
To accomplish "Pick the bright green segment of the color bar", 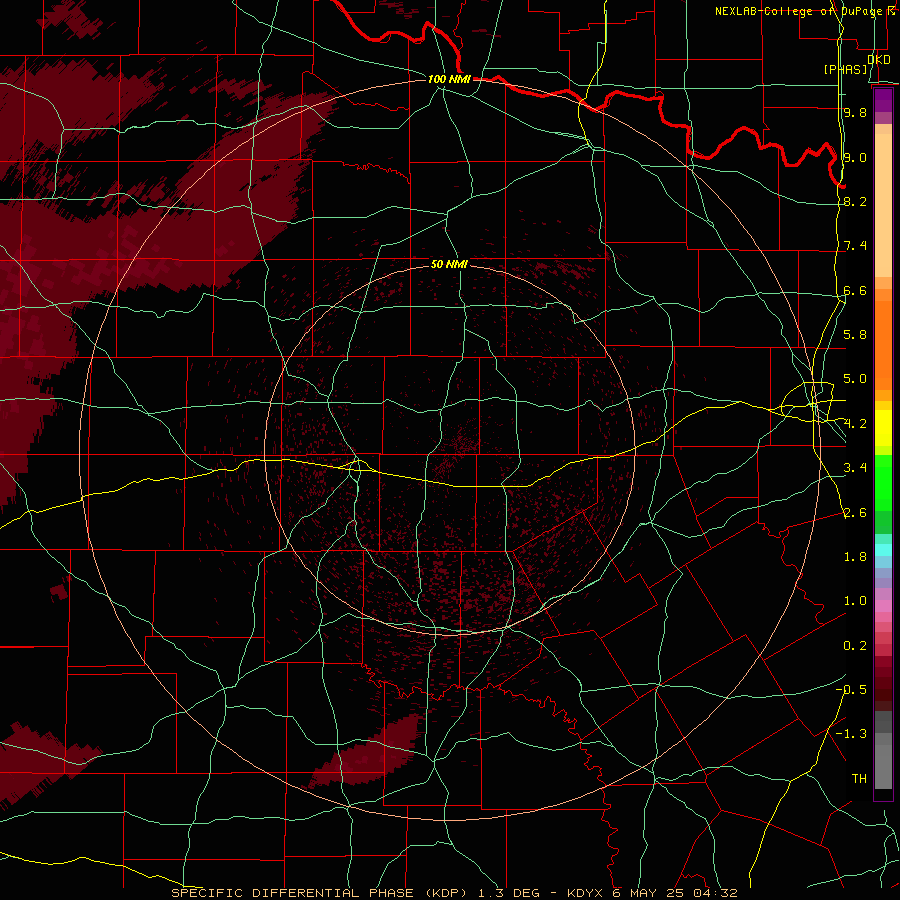I will (883, 483).
